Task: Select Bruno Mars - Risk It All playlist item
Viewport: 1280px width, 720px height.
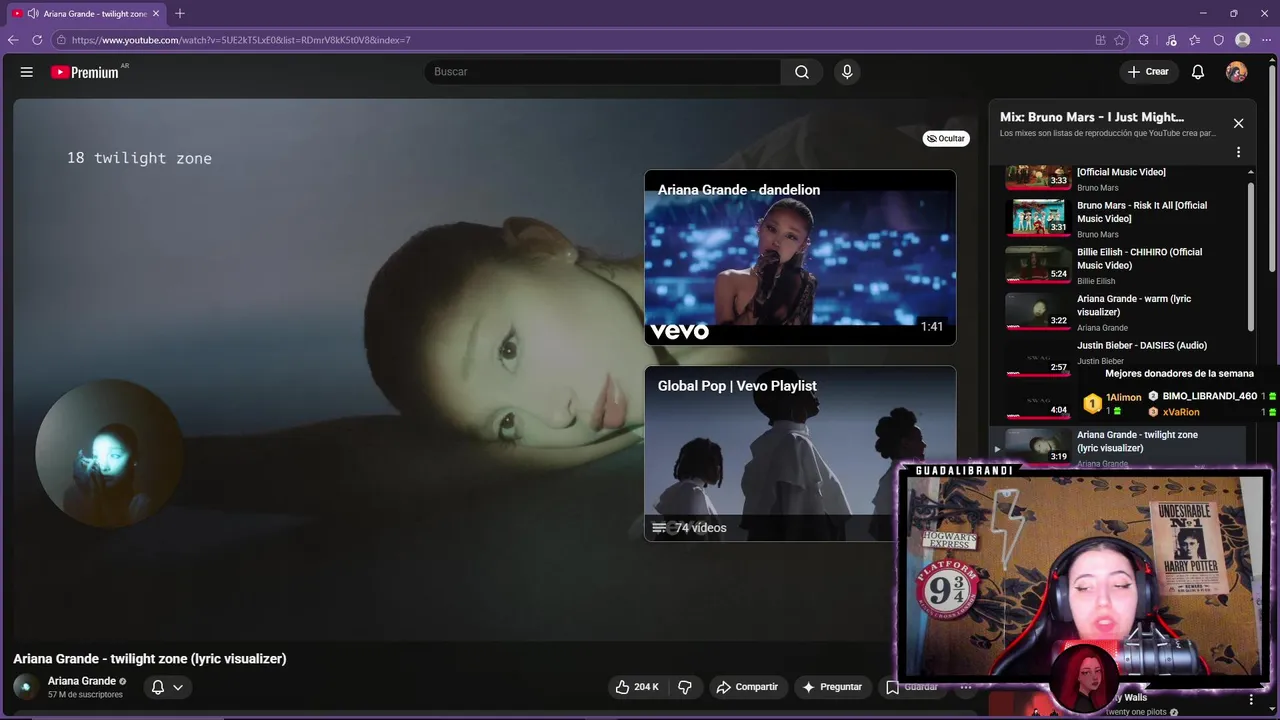Action: (1123, 219)
